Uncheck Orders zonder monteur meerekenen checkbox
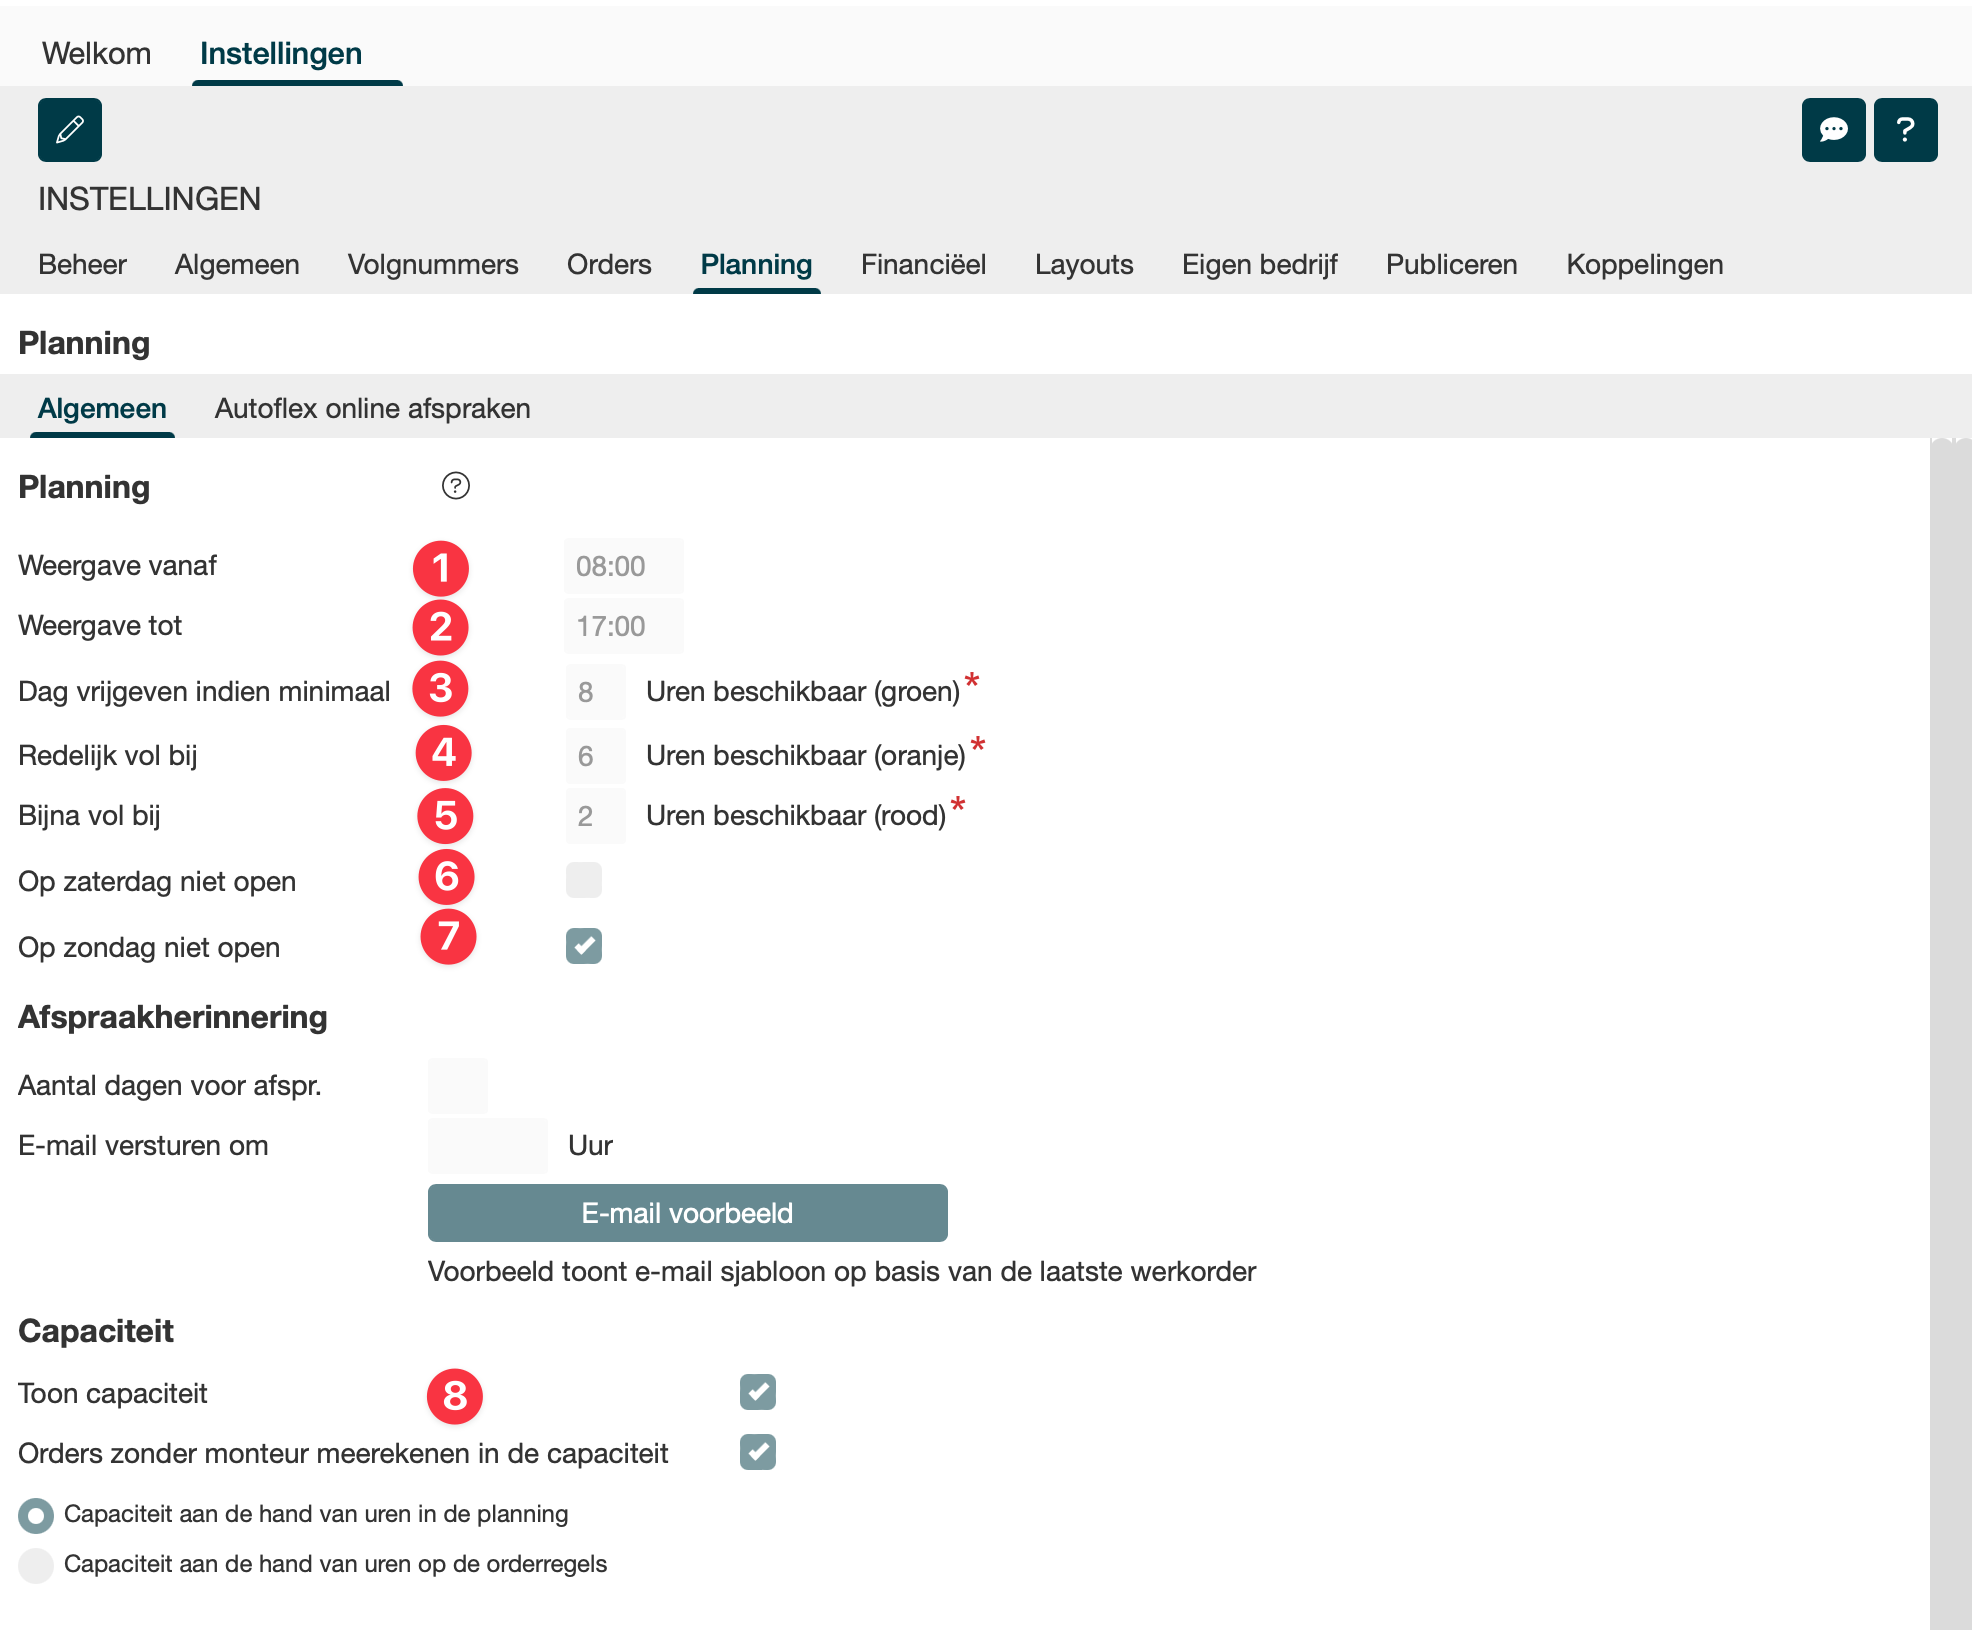This screenshot has height=1630, width=1972. pos(758,1452)
